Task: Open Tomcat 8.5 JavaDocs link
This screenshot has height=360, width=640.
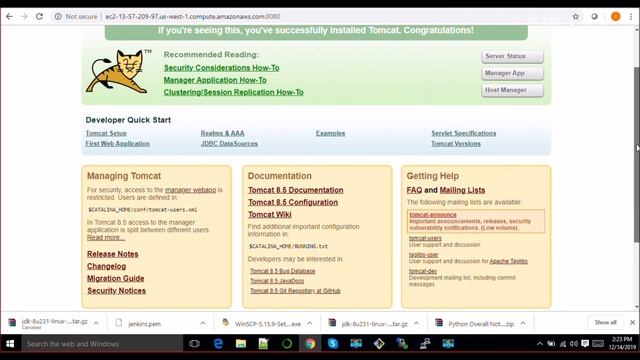Action: pos(277,281)
